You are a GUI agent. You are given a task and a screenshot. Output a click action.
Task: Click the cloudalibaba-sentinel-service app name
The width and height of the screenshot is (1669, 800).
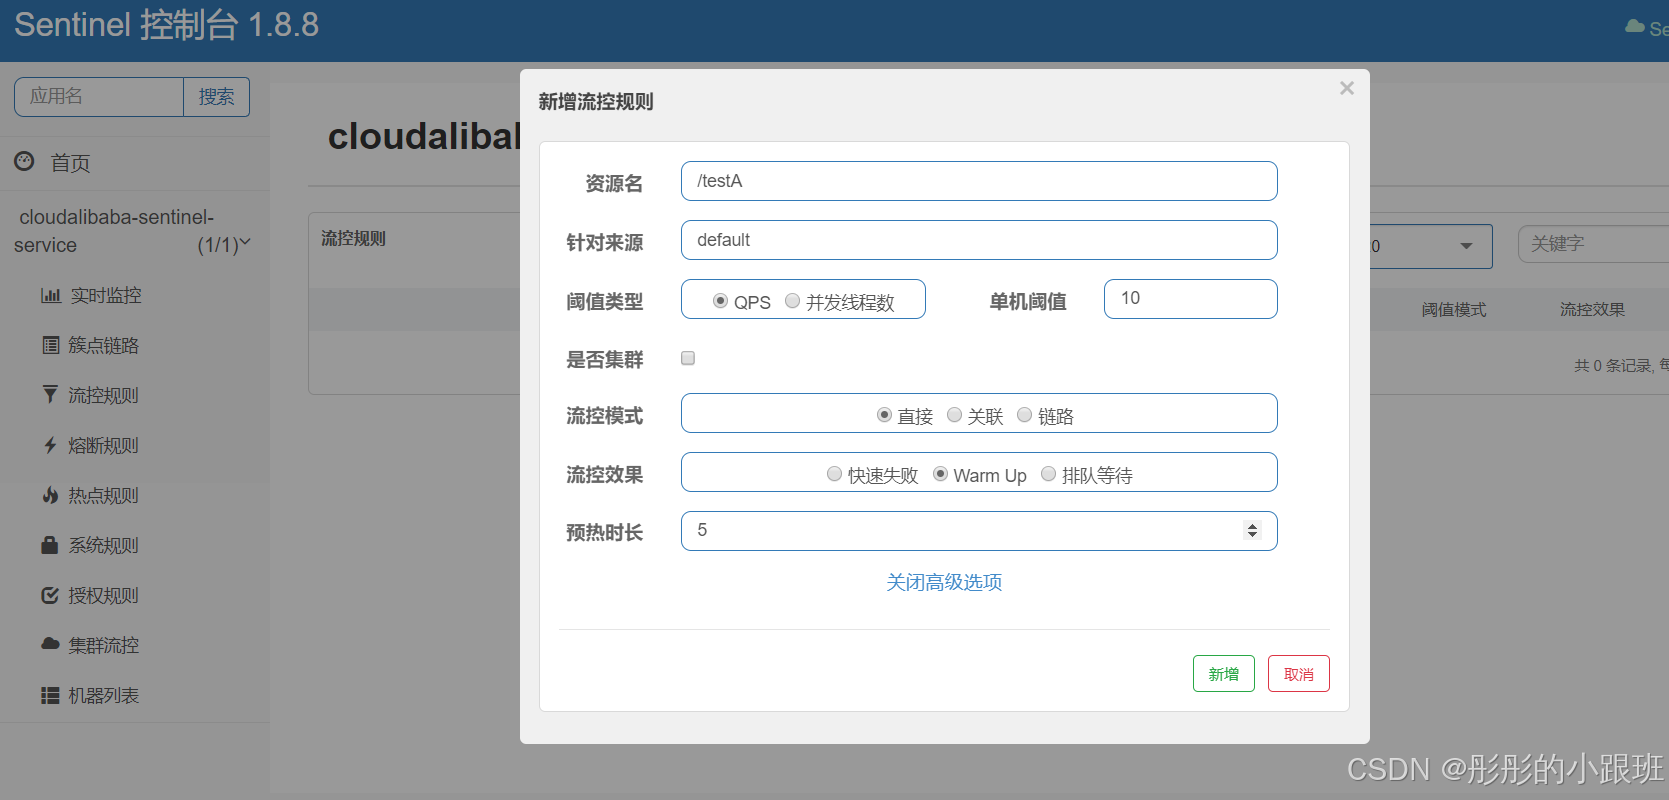[x=116, y=231]
